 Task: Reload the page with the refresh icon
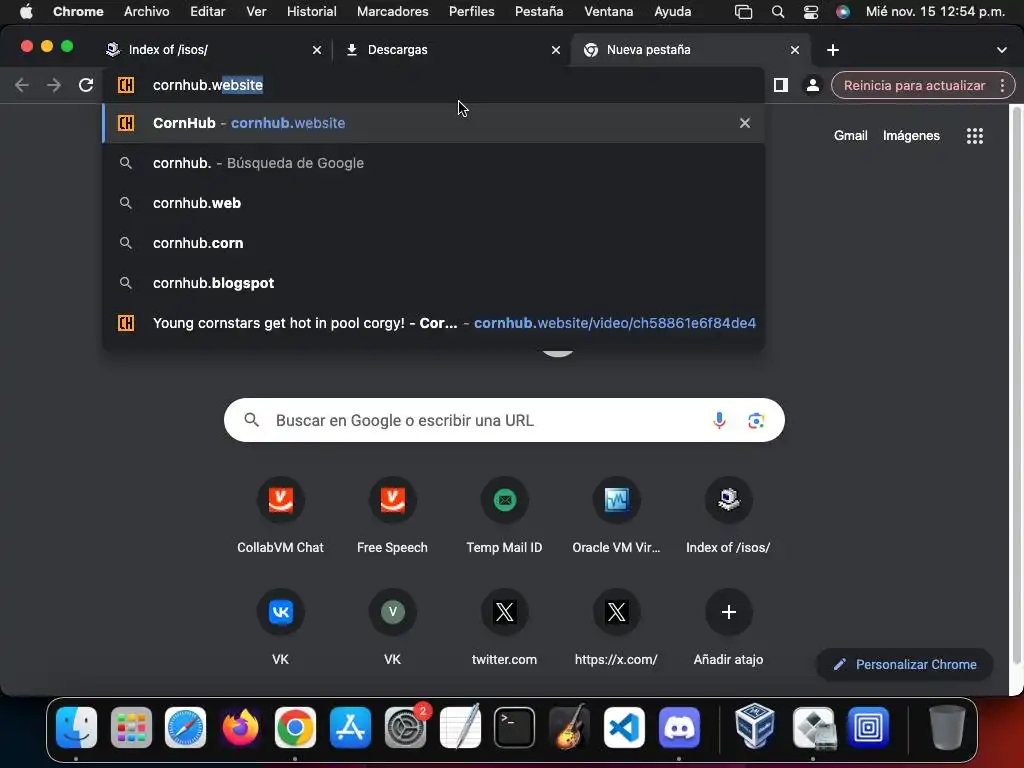point(86,85)
